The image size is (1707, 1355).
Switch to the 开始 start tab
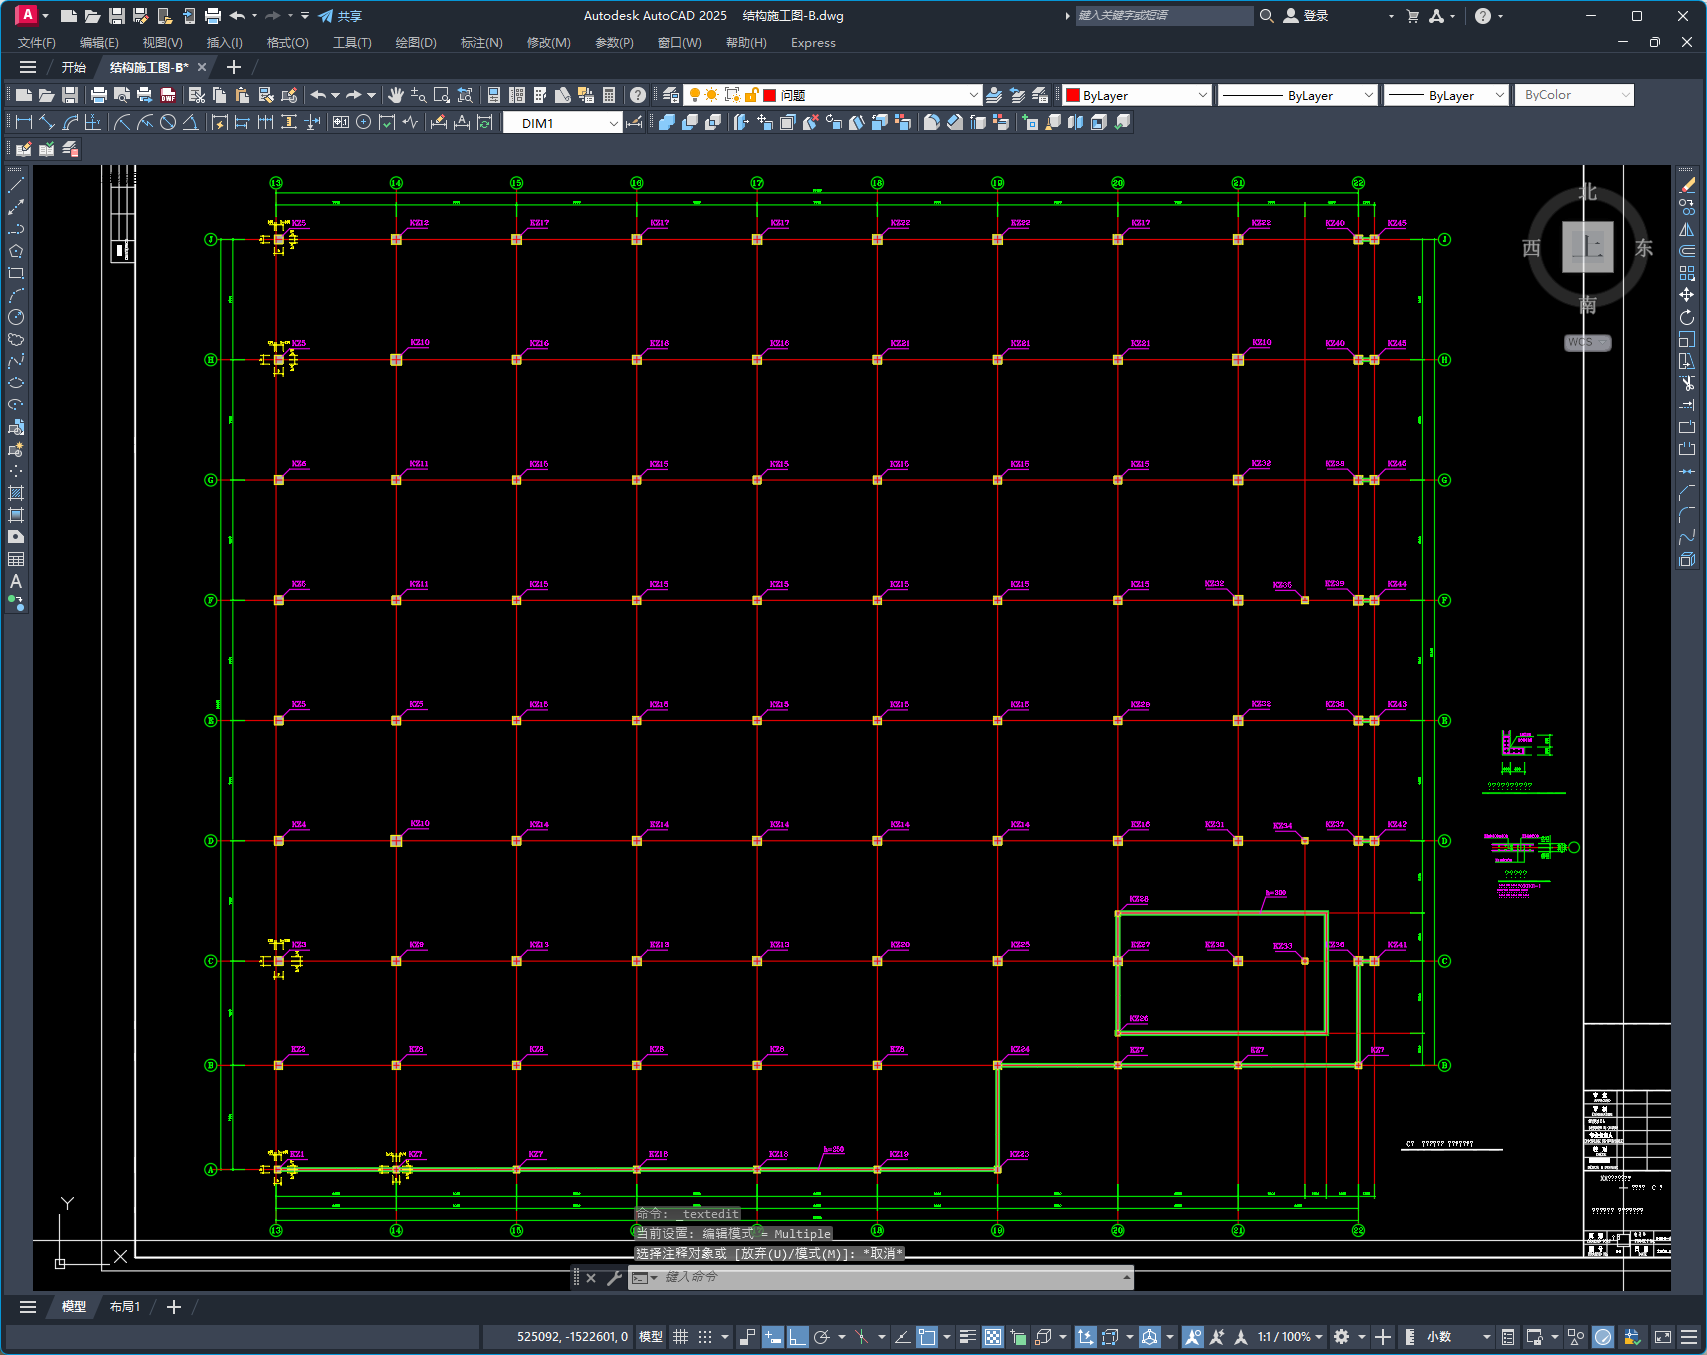[x=74, y=67]
